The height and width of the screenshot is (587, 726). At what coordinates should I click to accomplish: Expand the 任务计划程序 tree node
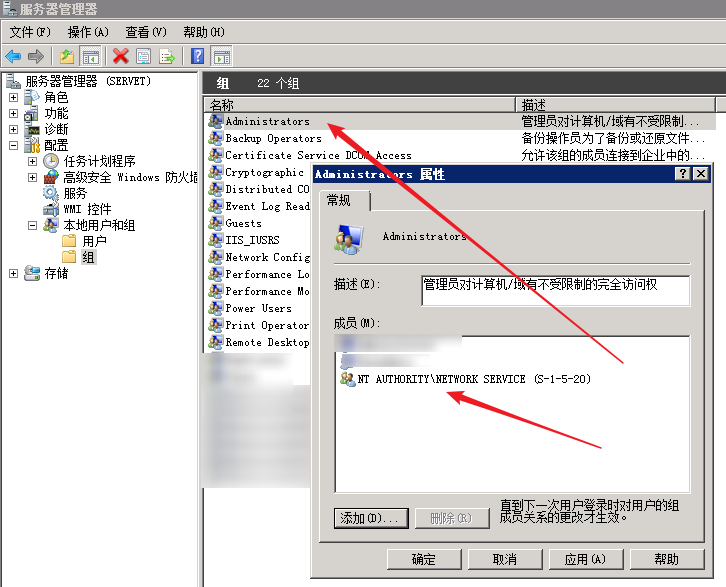[x=32, y=161]
